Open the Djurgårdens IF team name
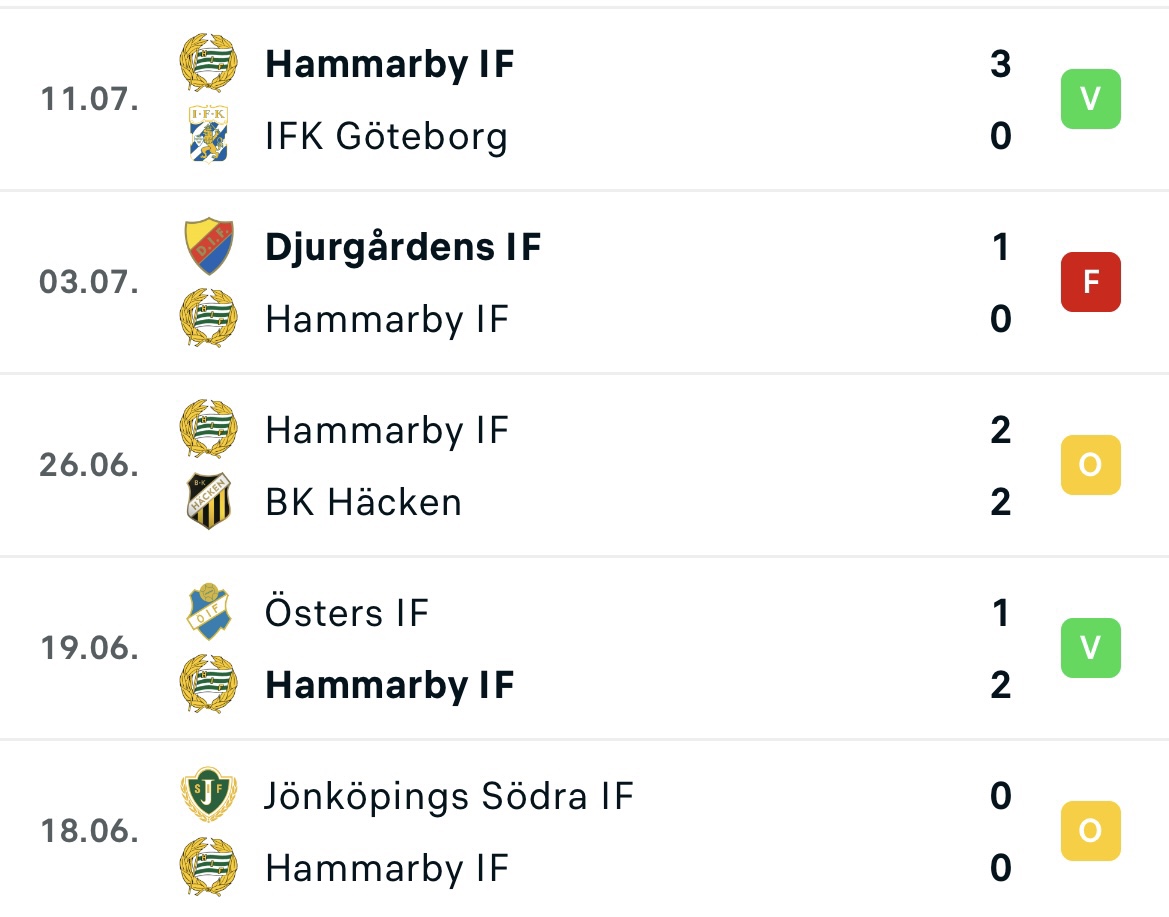This screenshot has width=1169, height=917. [x=403, y=247]
